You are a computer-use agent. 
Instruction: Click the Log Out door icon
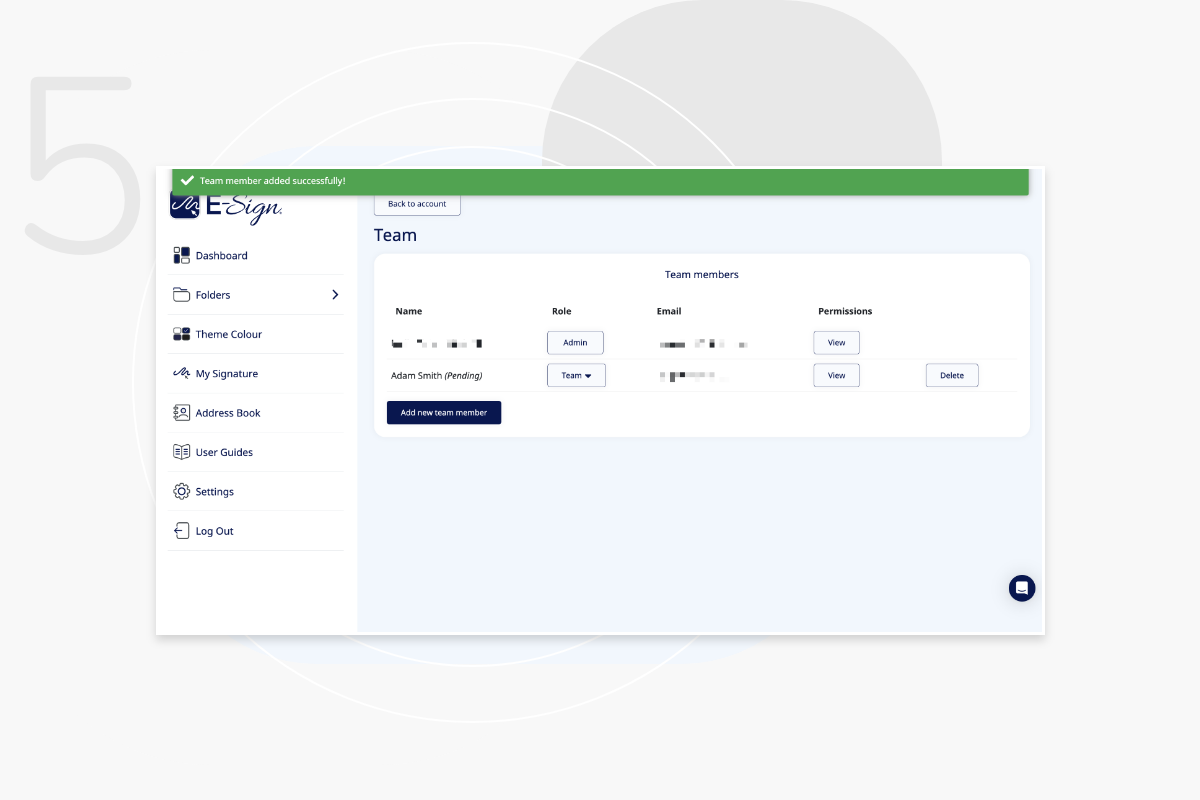[181, 531]
